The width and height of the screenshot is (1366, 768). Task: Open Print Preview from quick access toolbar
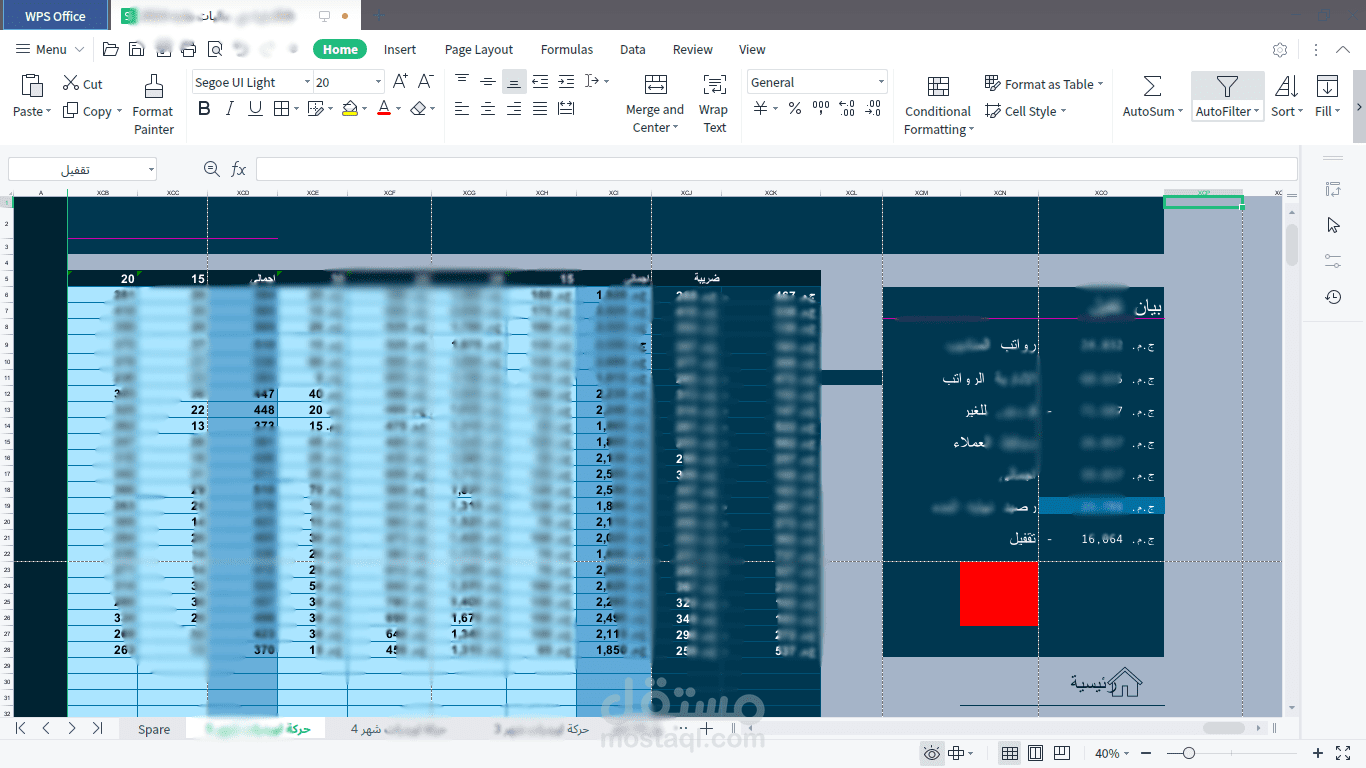click(x=215, y=49)
